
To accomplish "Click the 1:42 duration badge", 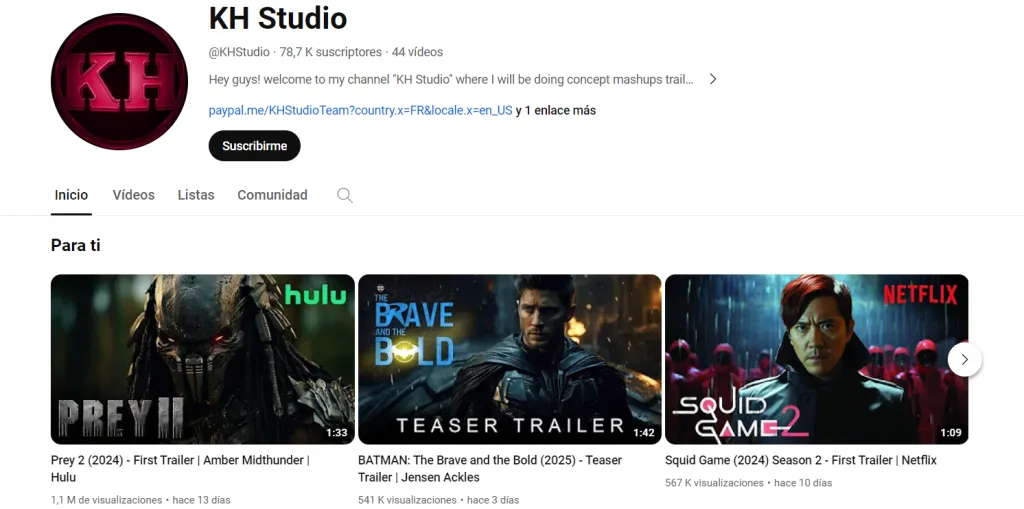I will [643, 433].
